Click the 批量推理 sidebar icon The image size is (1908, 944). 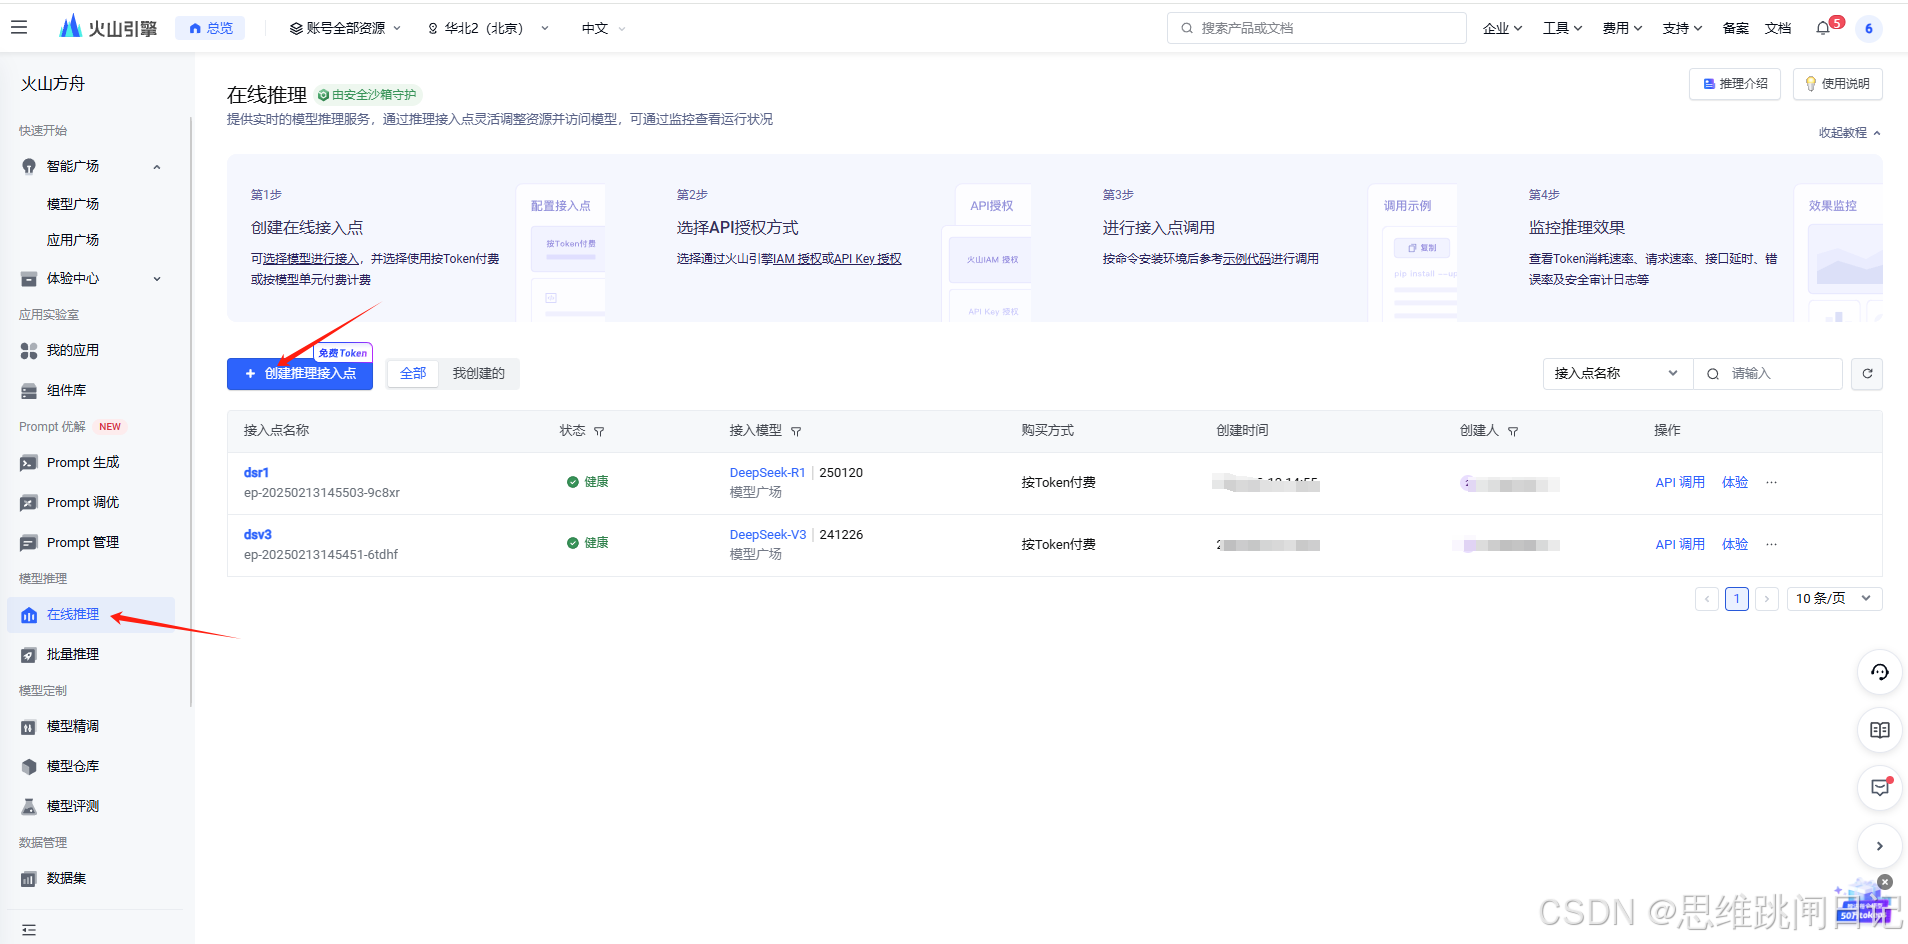[29, 655]
